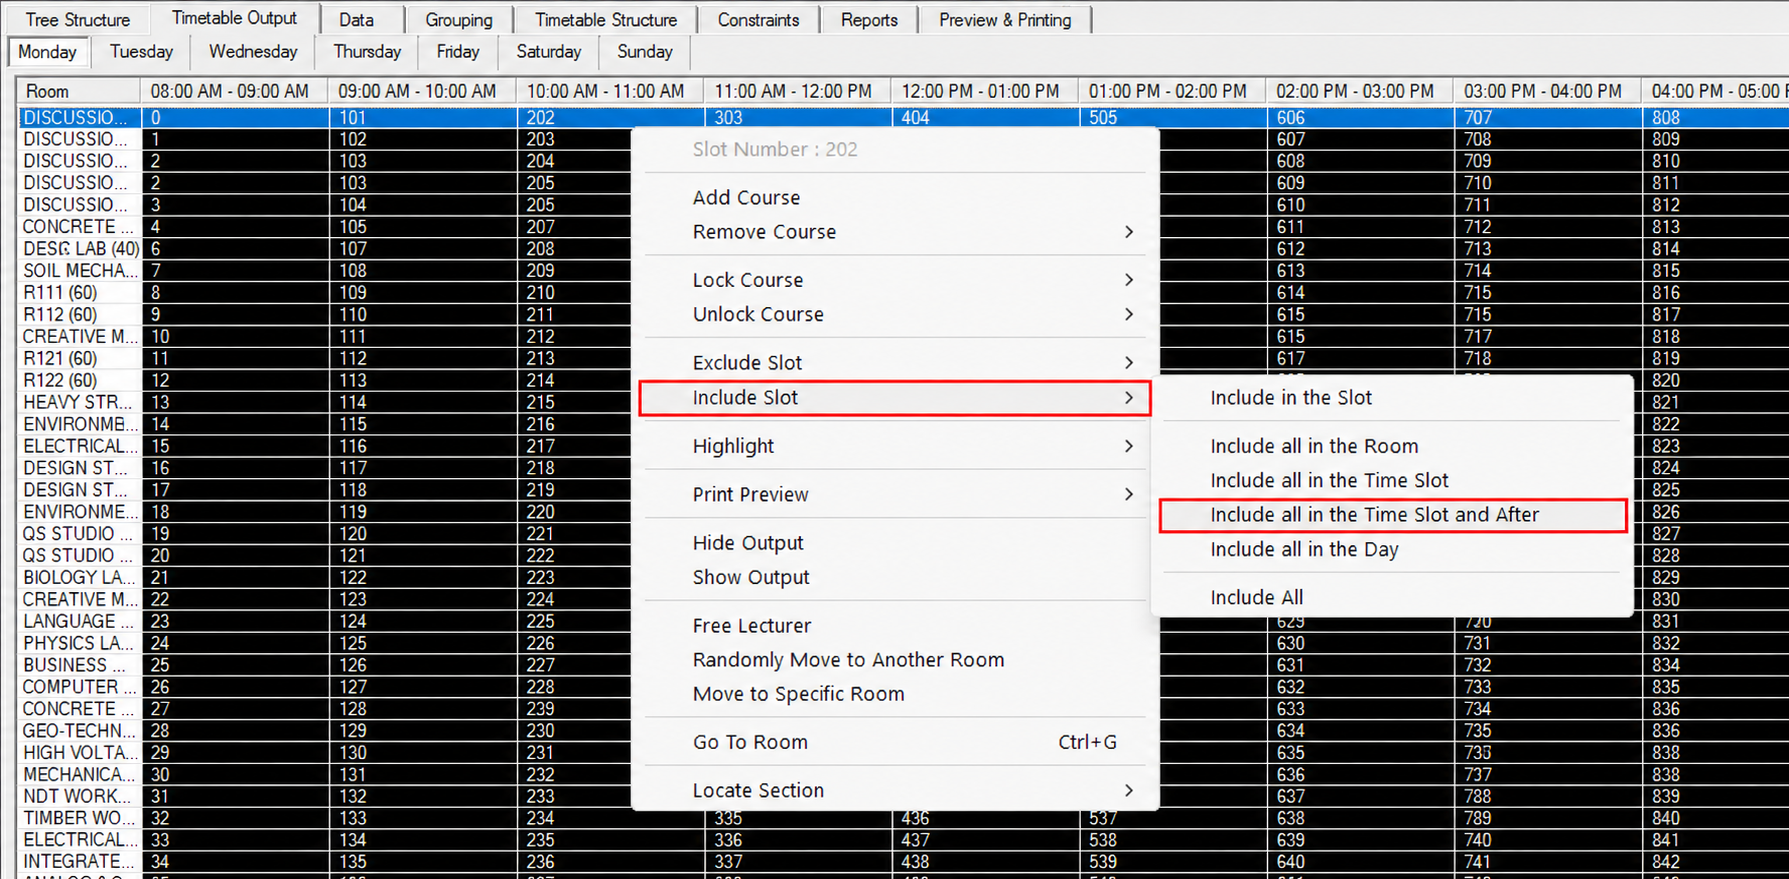Click Include Slot menu entry
This screenshot has height=879, width=1789.
tap(895, 398)
